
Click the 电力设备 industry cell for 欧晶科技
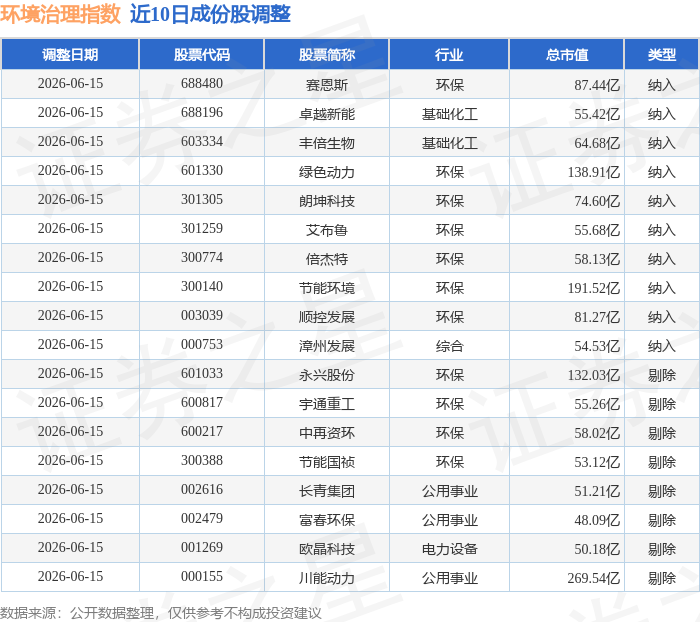[449, 549]
